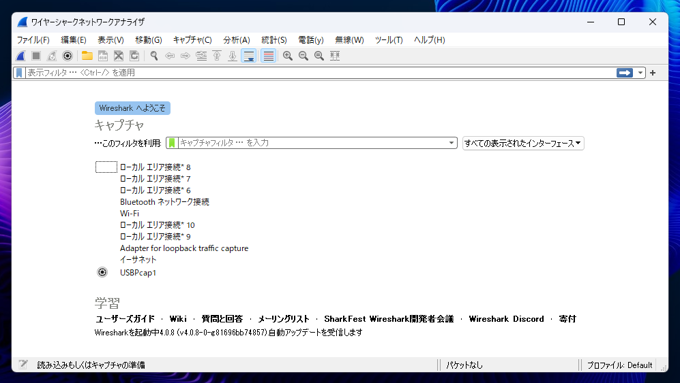Screen dimensions: 680x383
Task: Zoom out on main window text
Action: pos(303,56)
